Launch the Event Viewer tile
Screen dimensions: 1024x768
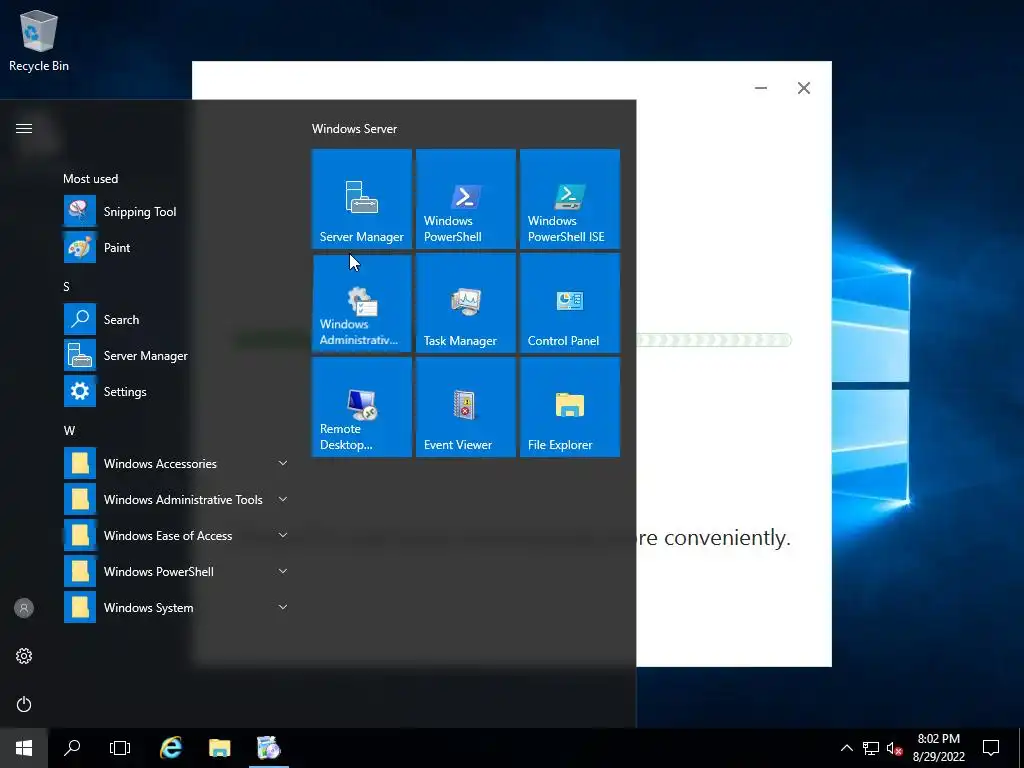point(466,407)
